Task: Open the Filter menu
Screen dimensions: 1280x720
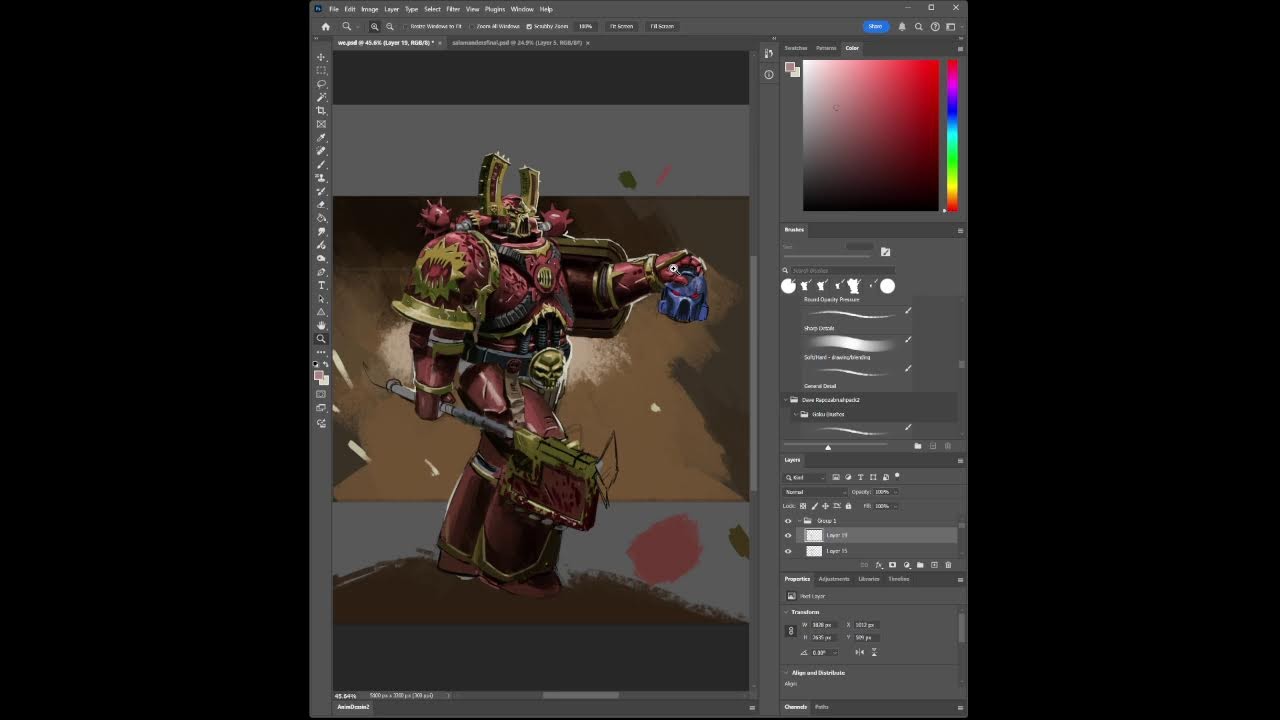Action: pyautogui.click(x=453, y=9)
